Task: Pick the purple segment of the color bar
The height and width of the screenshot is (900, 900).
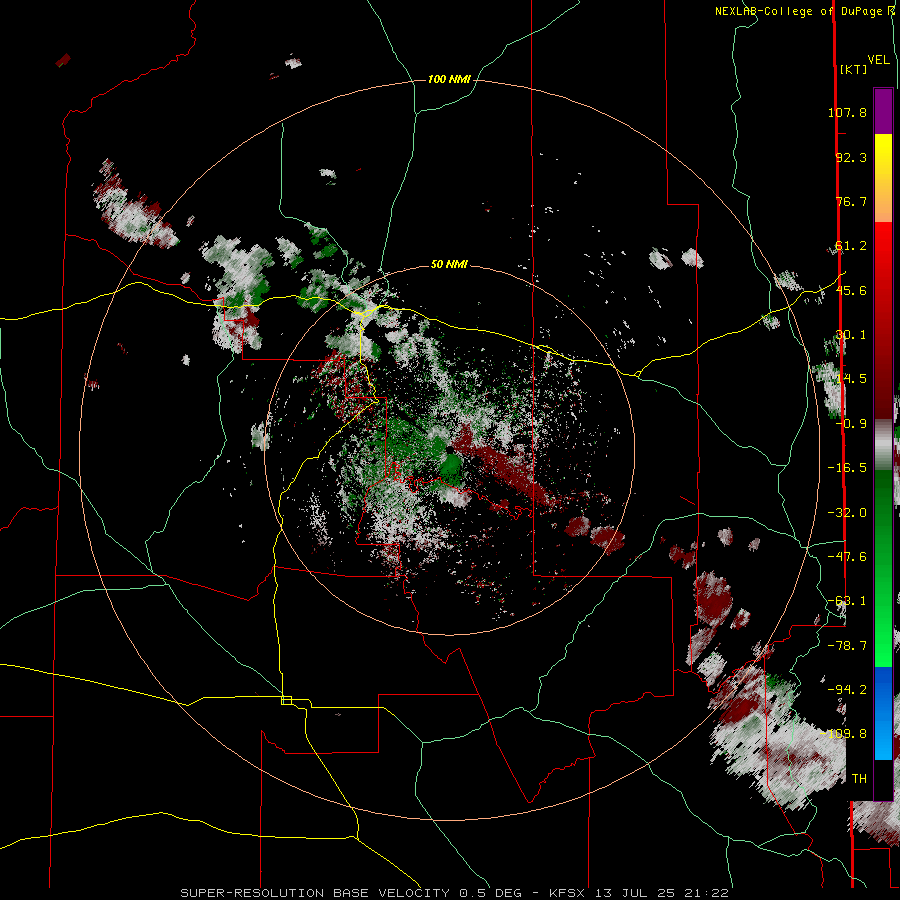Action: coord(883,112)
